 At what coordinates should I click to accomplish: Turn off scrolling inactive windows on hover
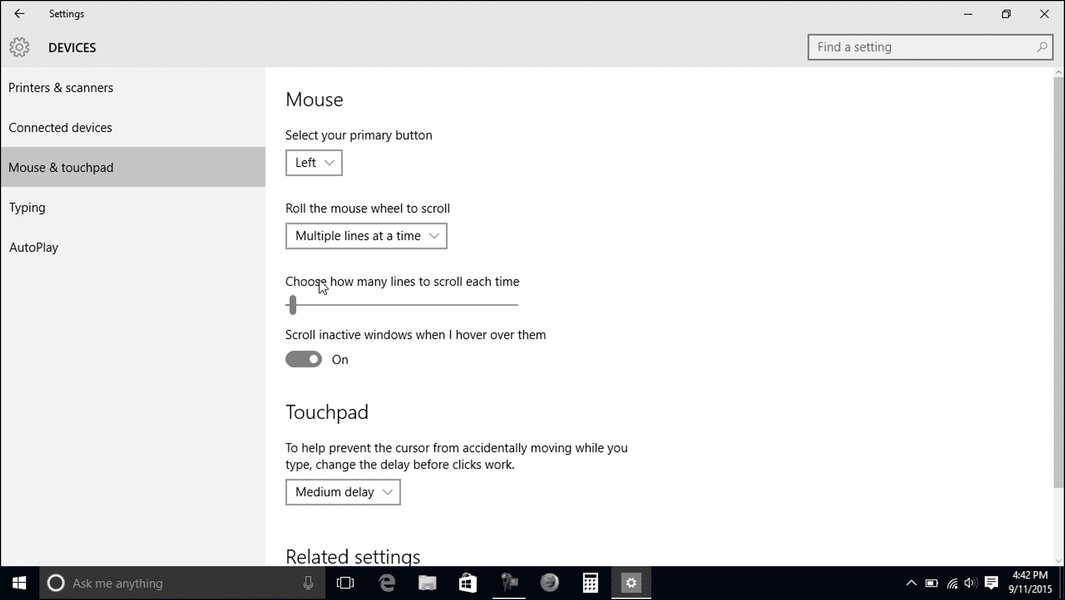(303, 358)
